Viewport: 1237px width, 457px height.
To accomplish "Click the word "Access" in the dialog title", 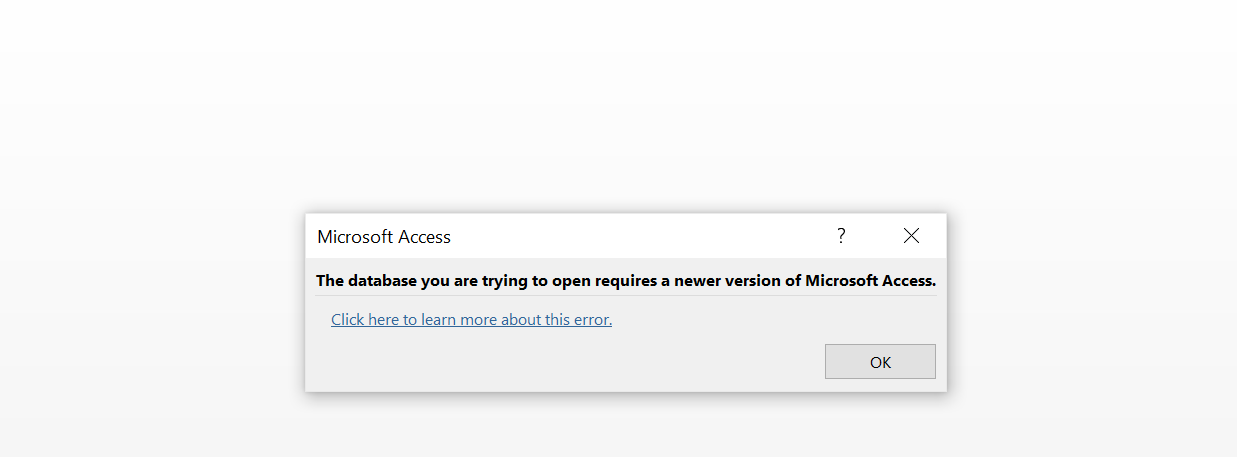I will 425,237.
